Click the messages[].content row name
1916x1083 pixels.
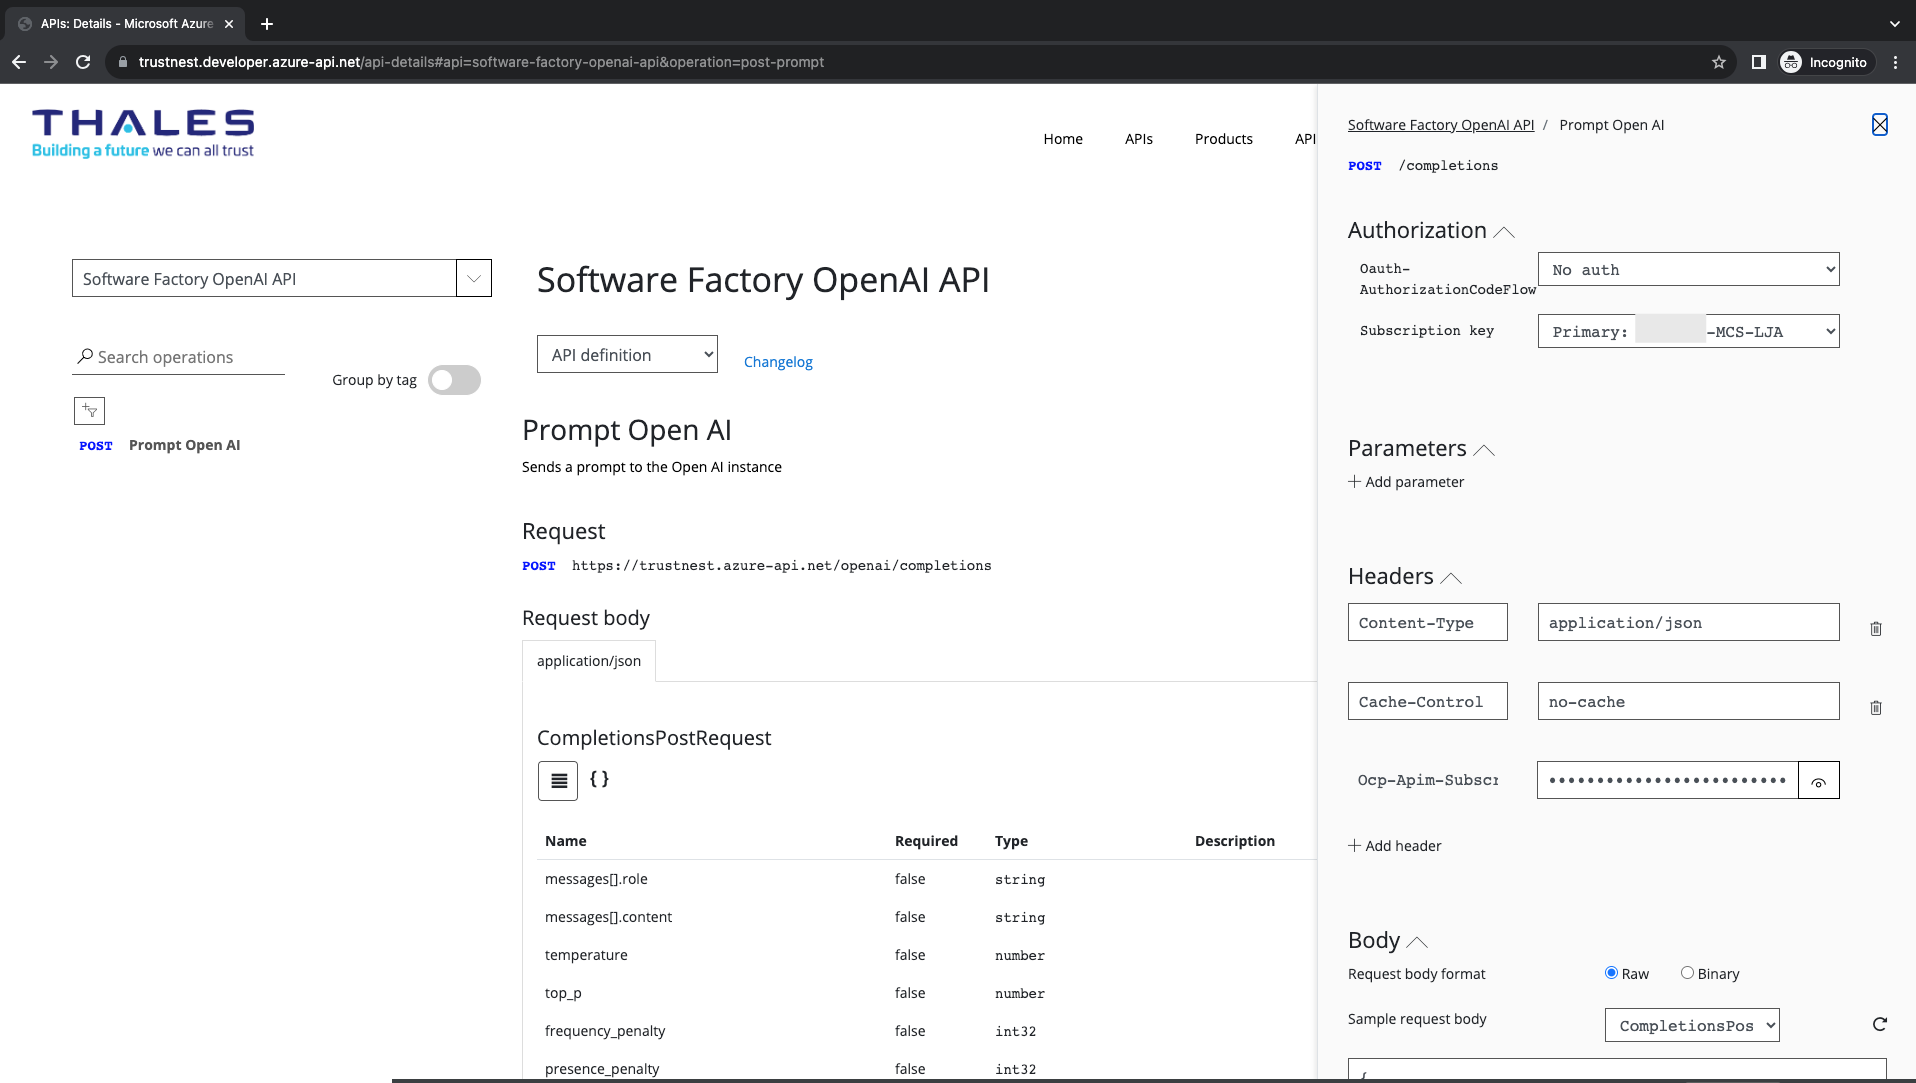(x=608, y=917)
